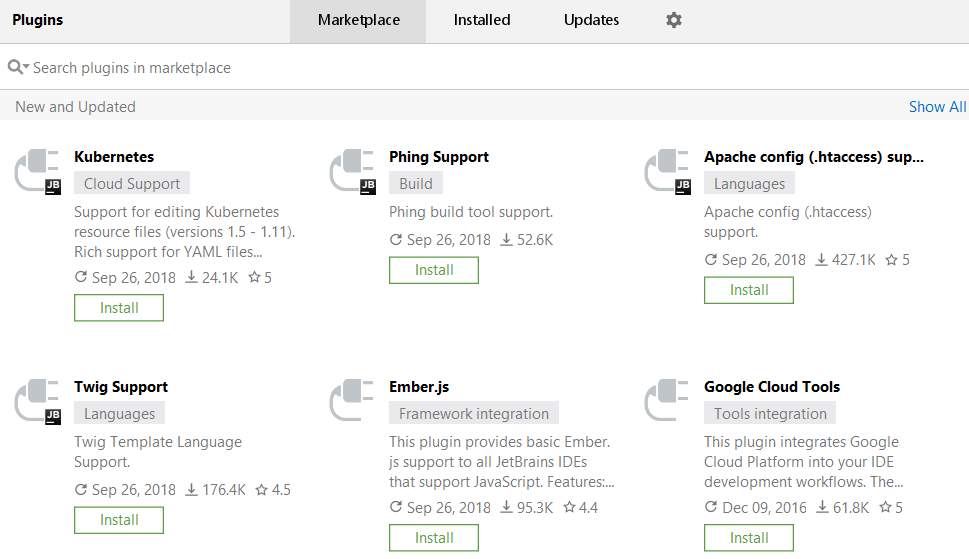
Task: Open the Kubernetes plugin title
Action: pyautogui.click(x=114, y=157)
